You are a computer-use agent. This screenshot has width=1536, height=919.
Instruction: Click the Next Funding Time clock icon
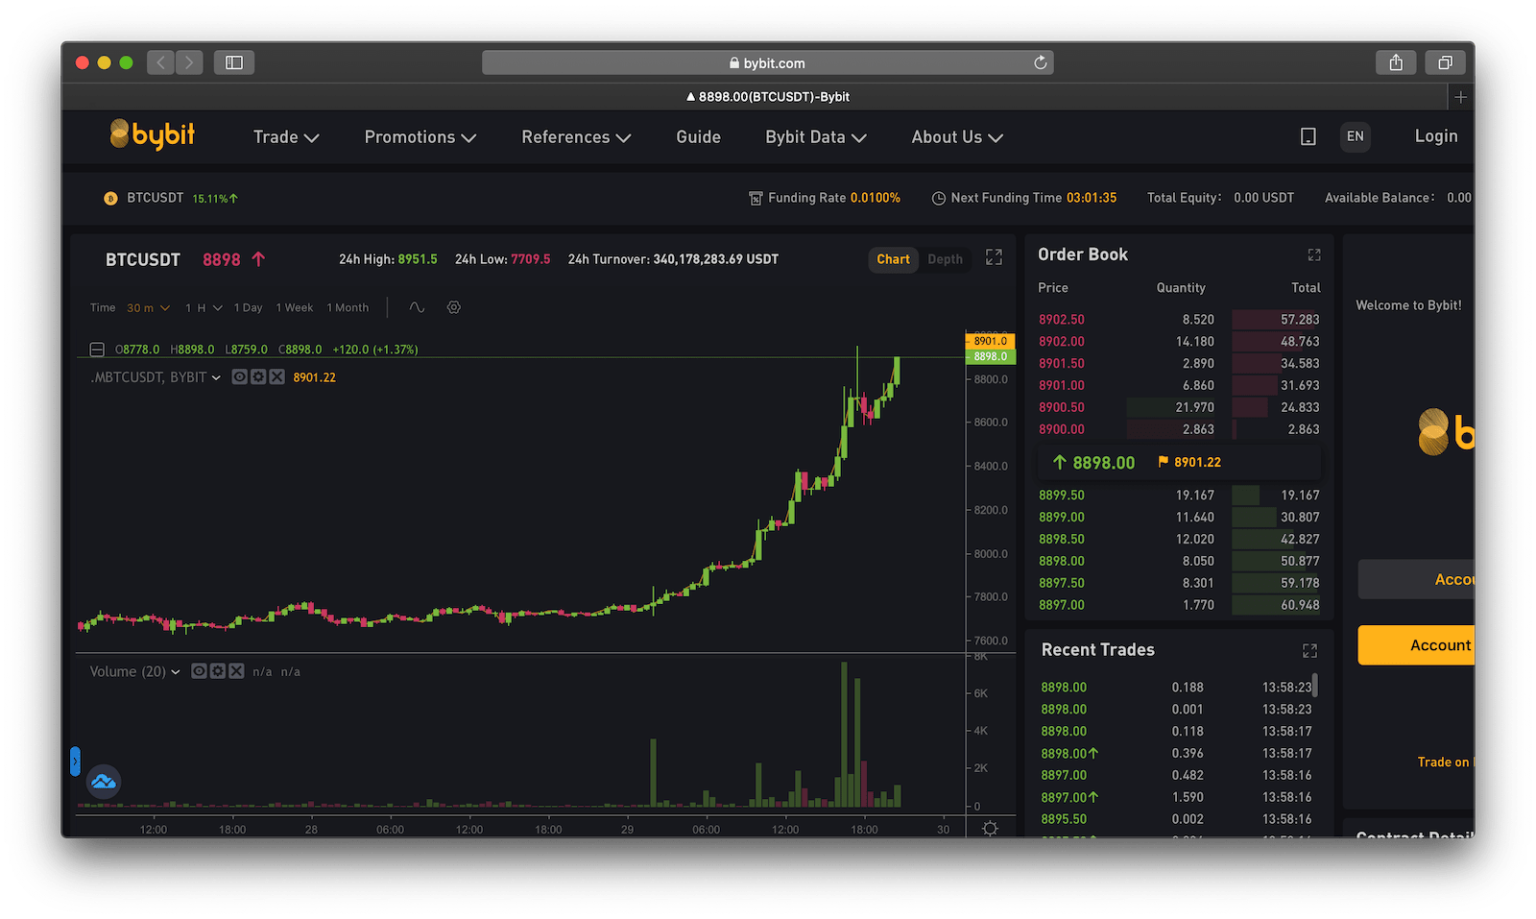938,198
